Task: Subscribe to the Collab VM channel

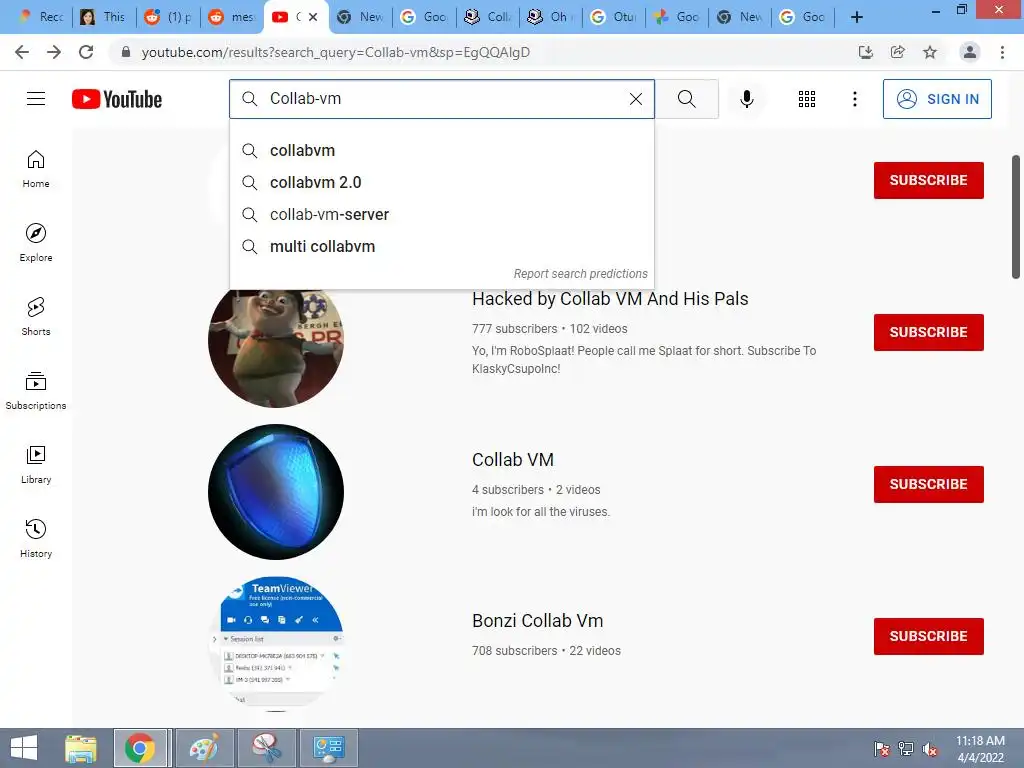Action: pos(929,484)
